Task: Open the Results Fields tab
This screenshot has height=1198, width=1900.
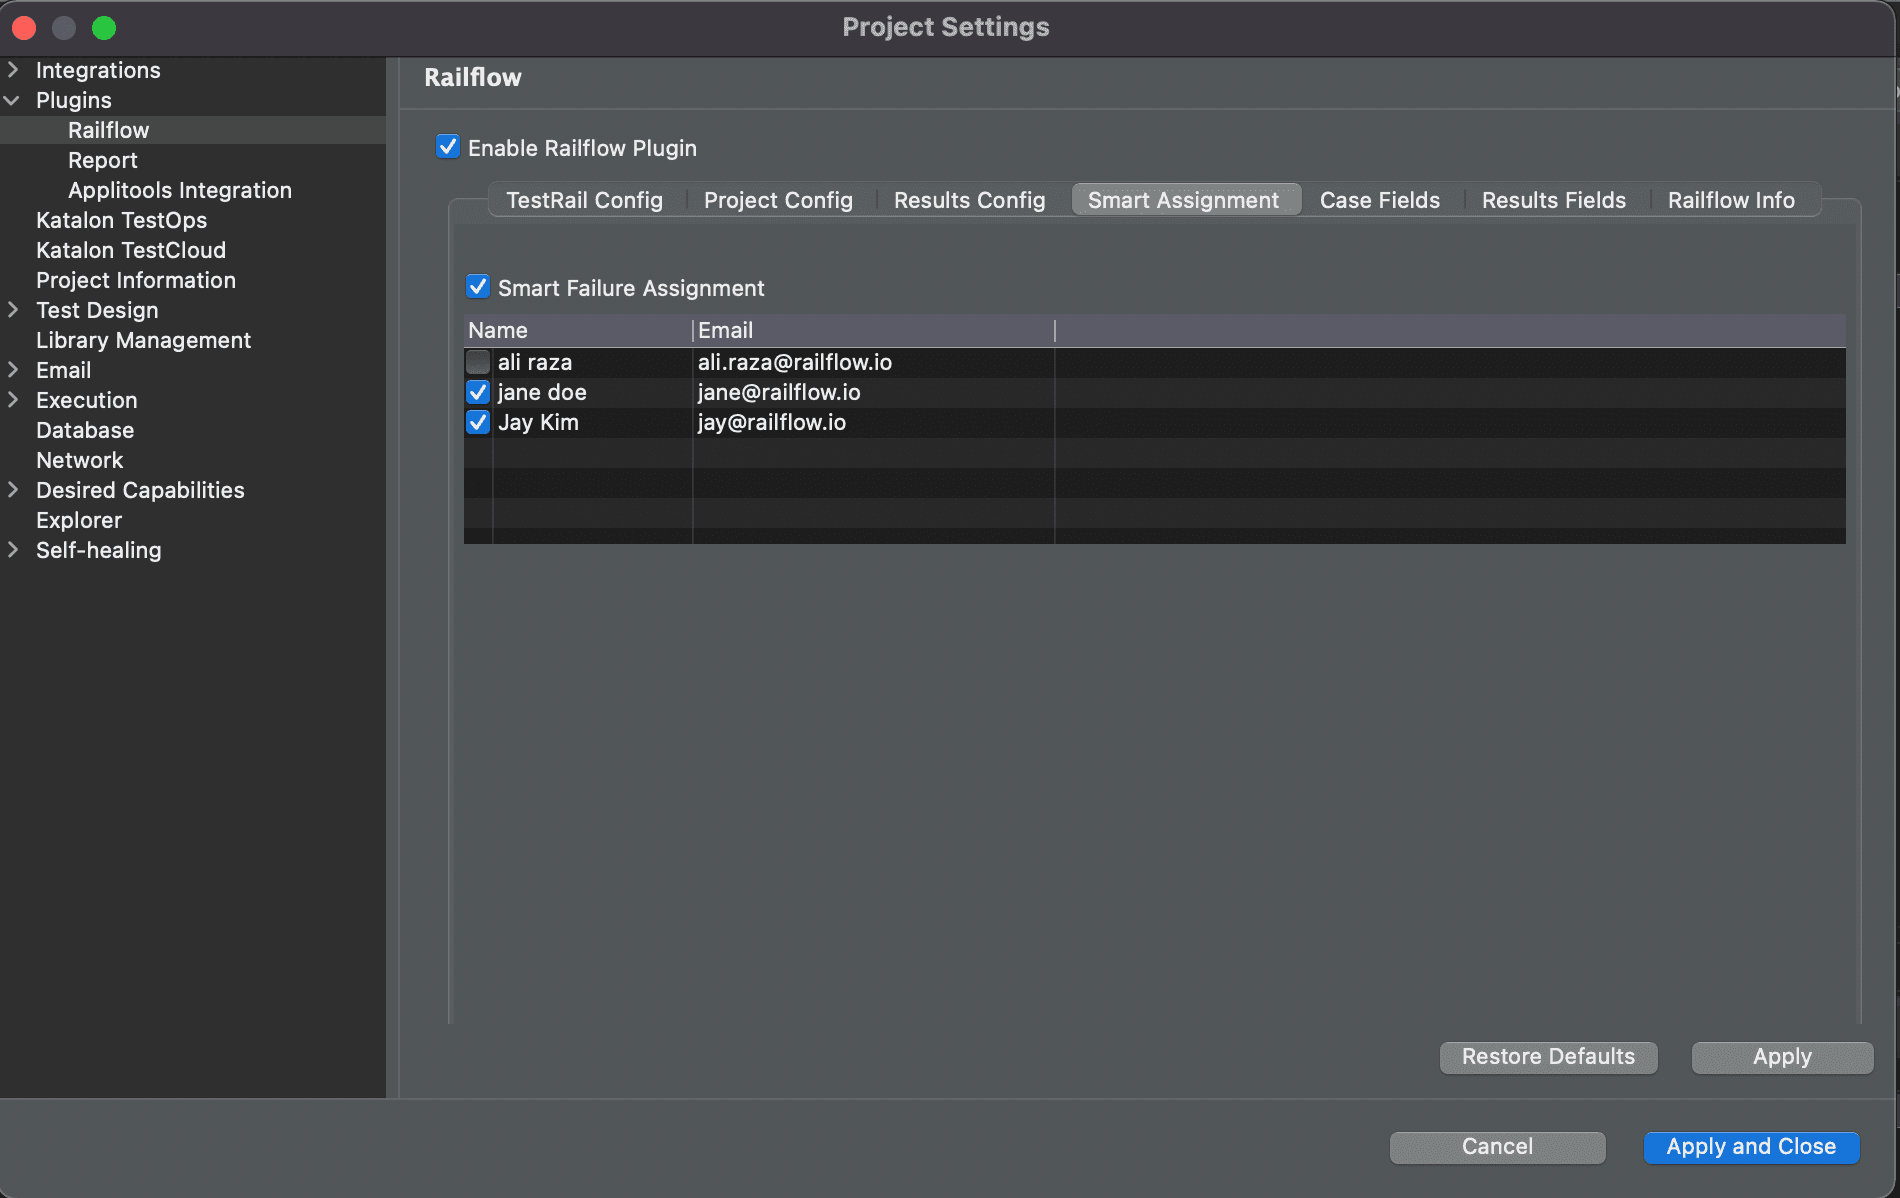Action: coord(1554,200)
